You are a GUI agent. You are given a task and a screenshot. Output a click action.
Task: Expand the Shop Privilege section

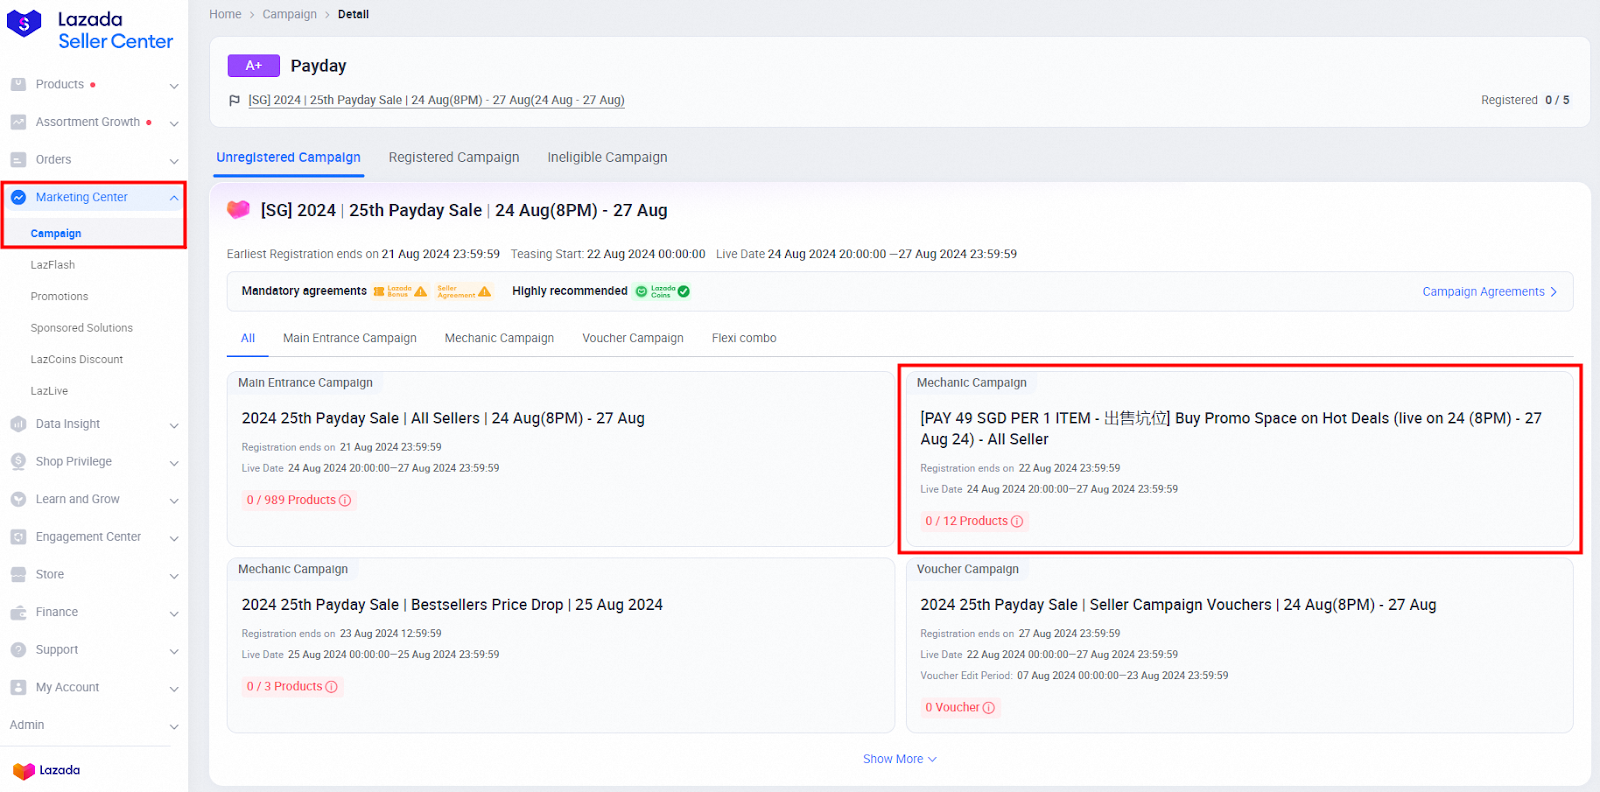(x=174, y=462)
